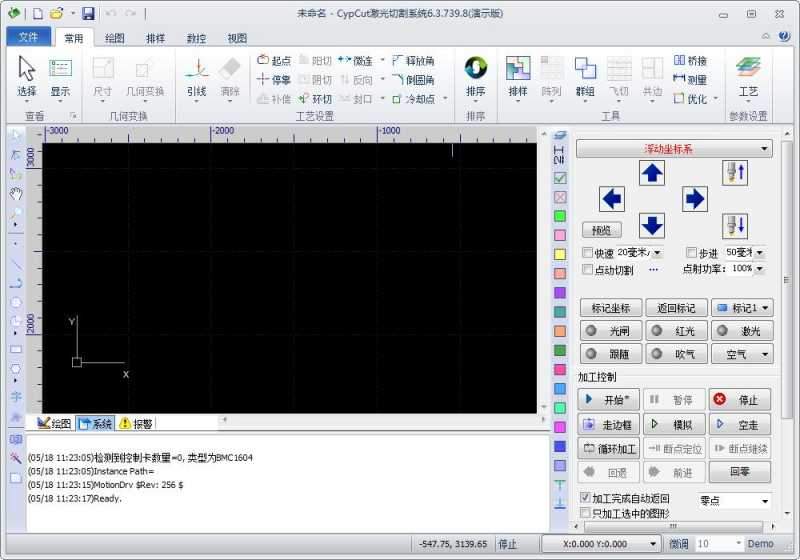Jog the head with the left arrow

pyautogui.click(x=611, y=199)
